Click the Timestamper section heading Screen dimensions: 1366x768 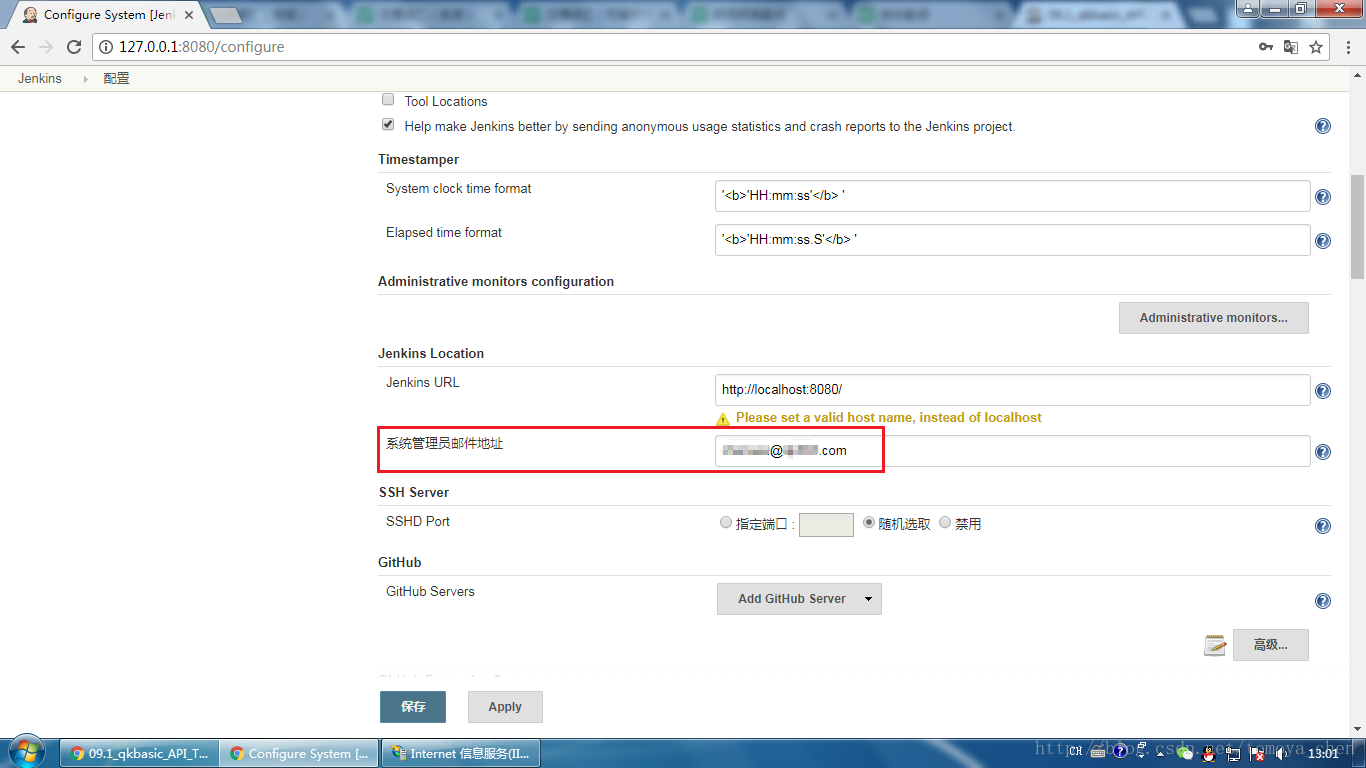(x=418, y=160)
